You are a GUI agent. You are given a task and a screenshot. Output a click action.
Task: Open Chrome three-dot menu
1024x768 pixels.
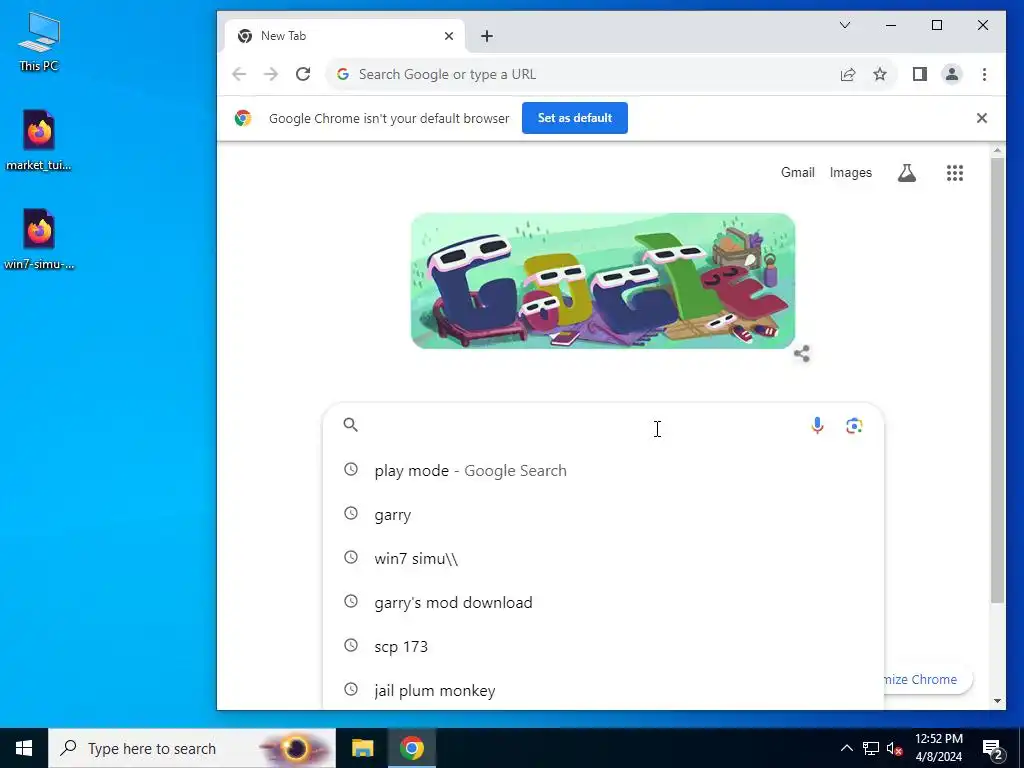[984, 74]
